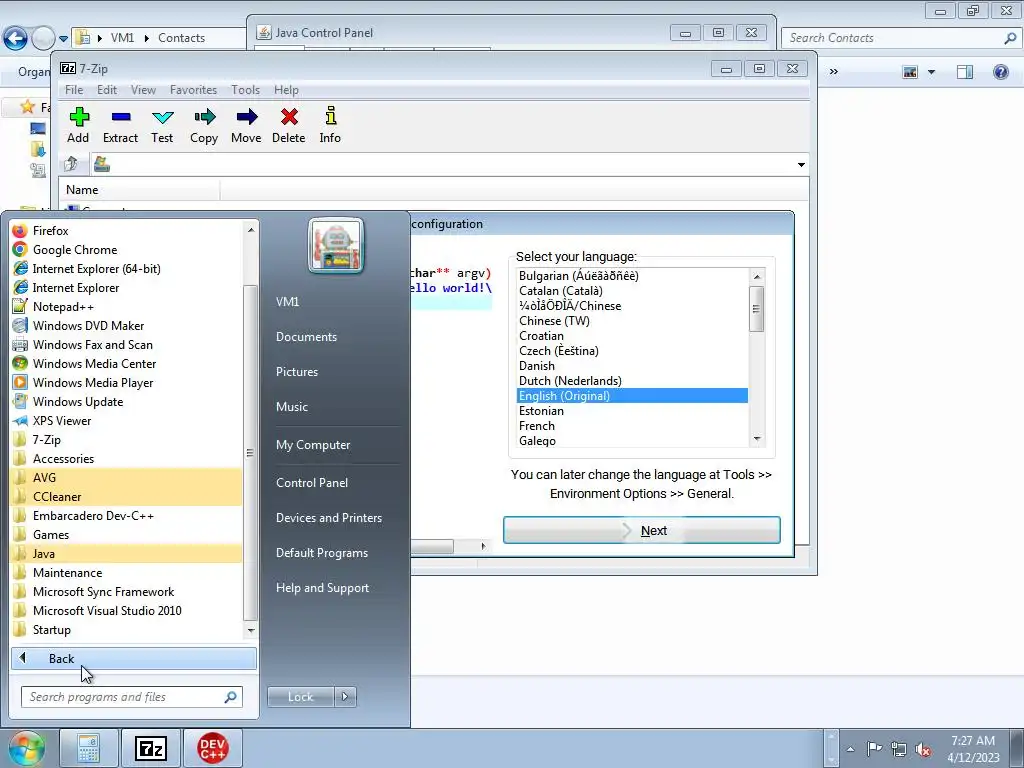The image size is (1024, 768).
Task: Click Next in Dev-C++ configuration dialog
Action: tap(642, 530)
